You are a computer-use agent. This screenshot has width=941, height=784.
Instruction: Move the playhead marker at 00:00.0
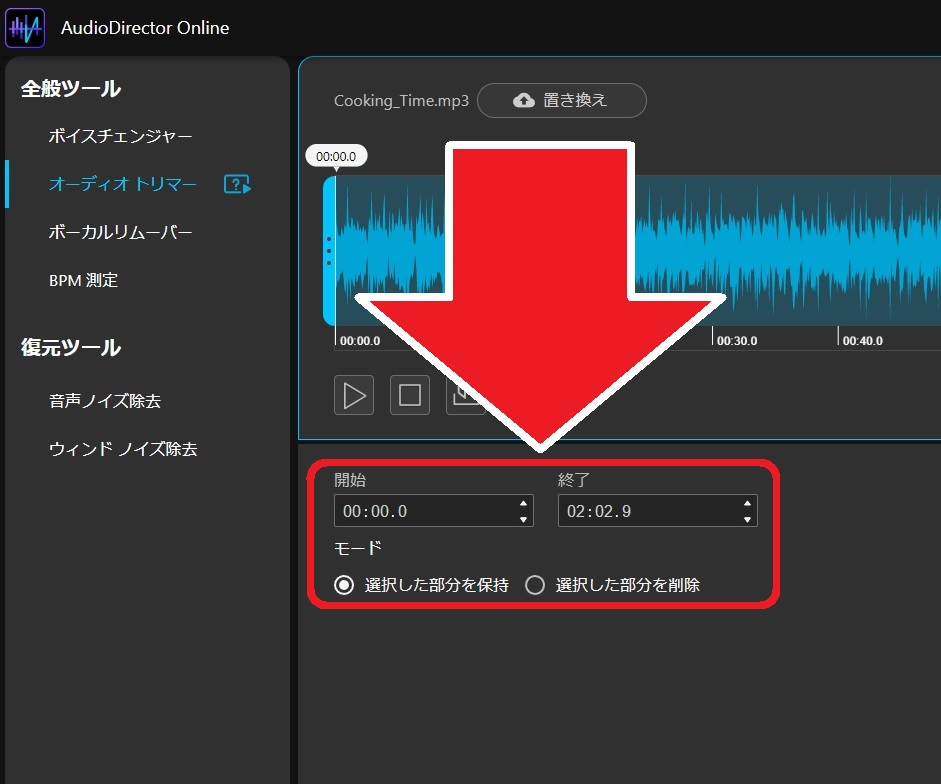coord(335,155)
